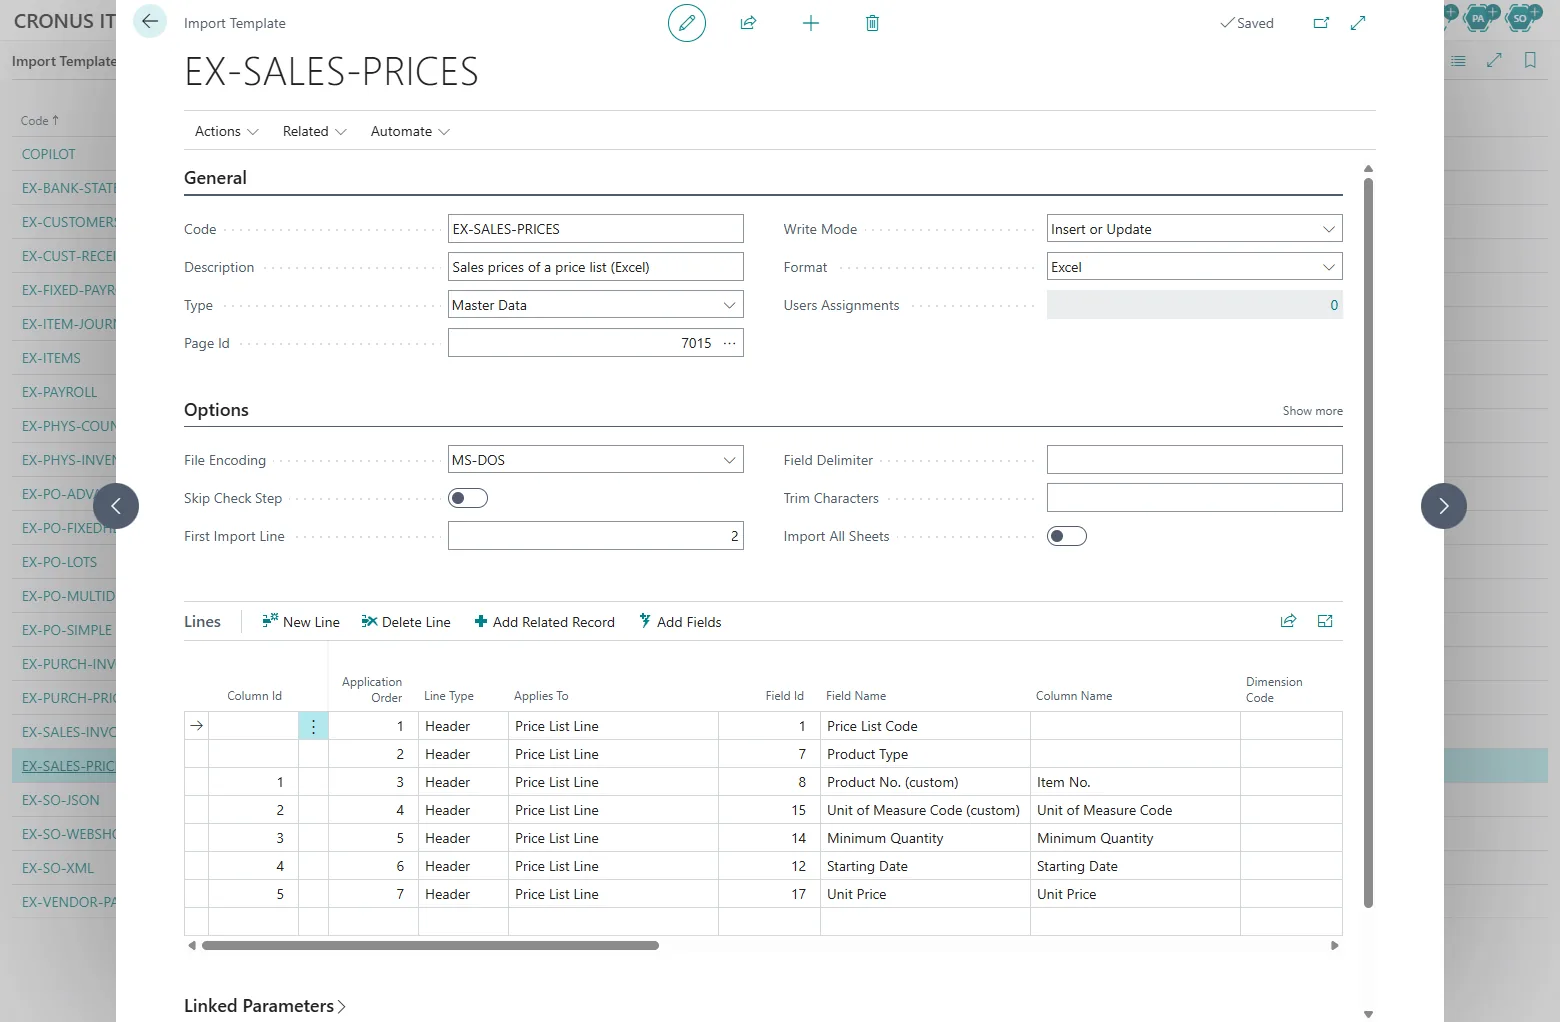The width and height of the screenshot is (1560, 1022).
Task: Click the Add Fields action
Action: 680,622
